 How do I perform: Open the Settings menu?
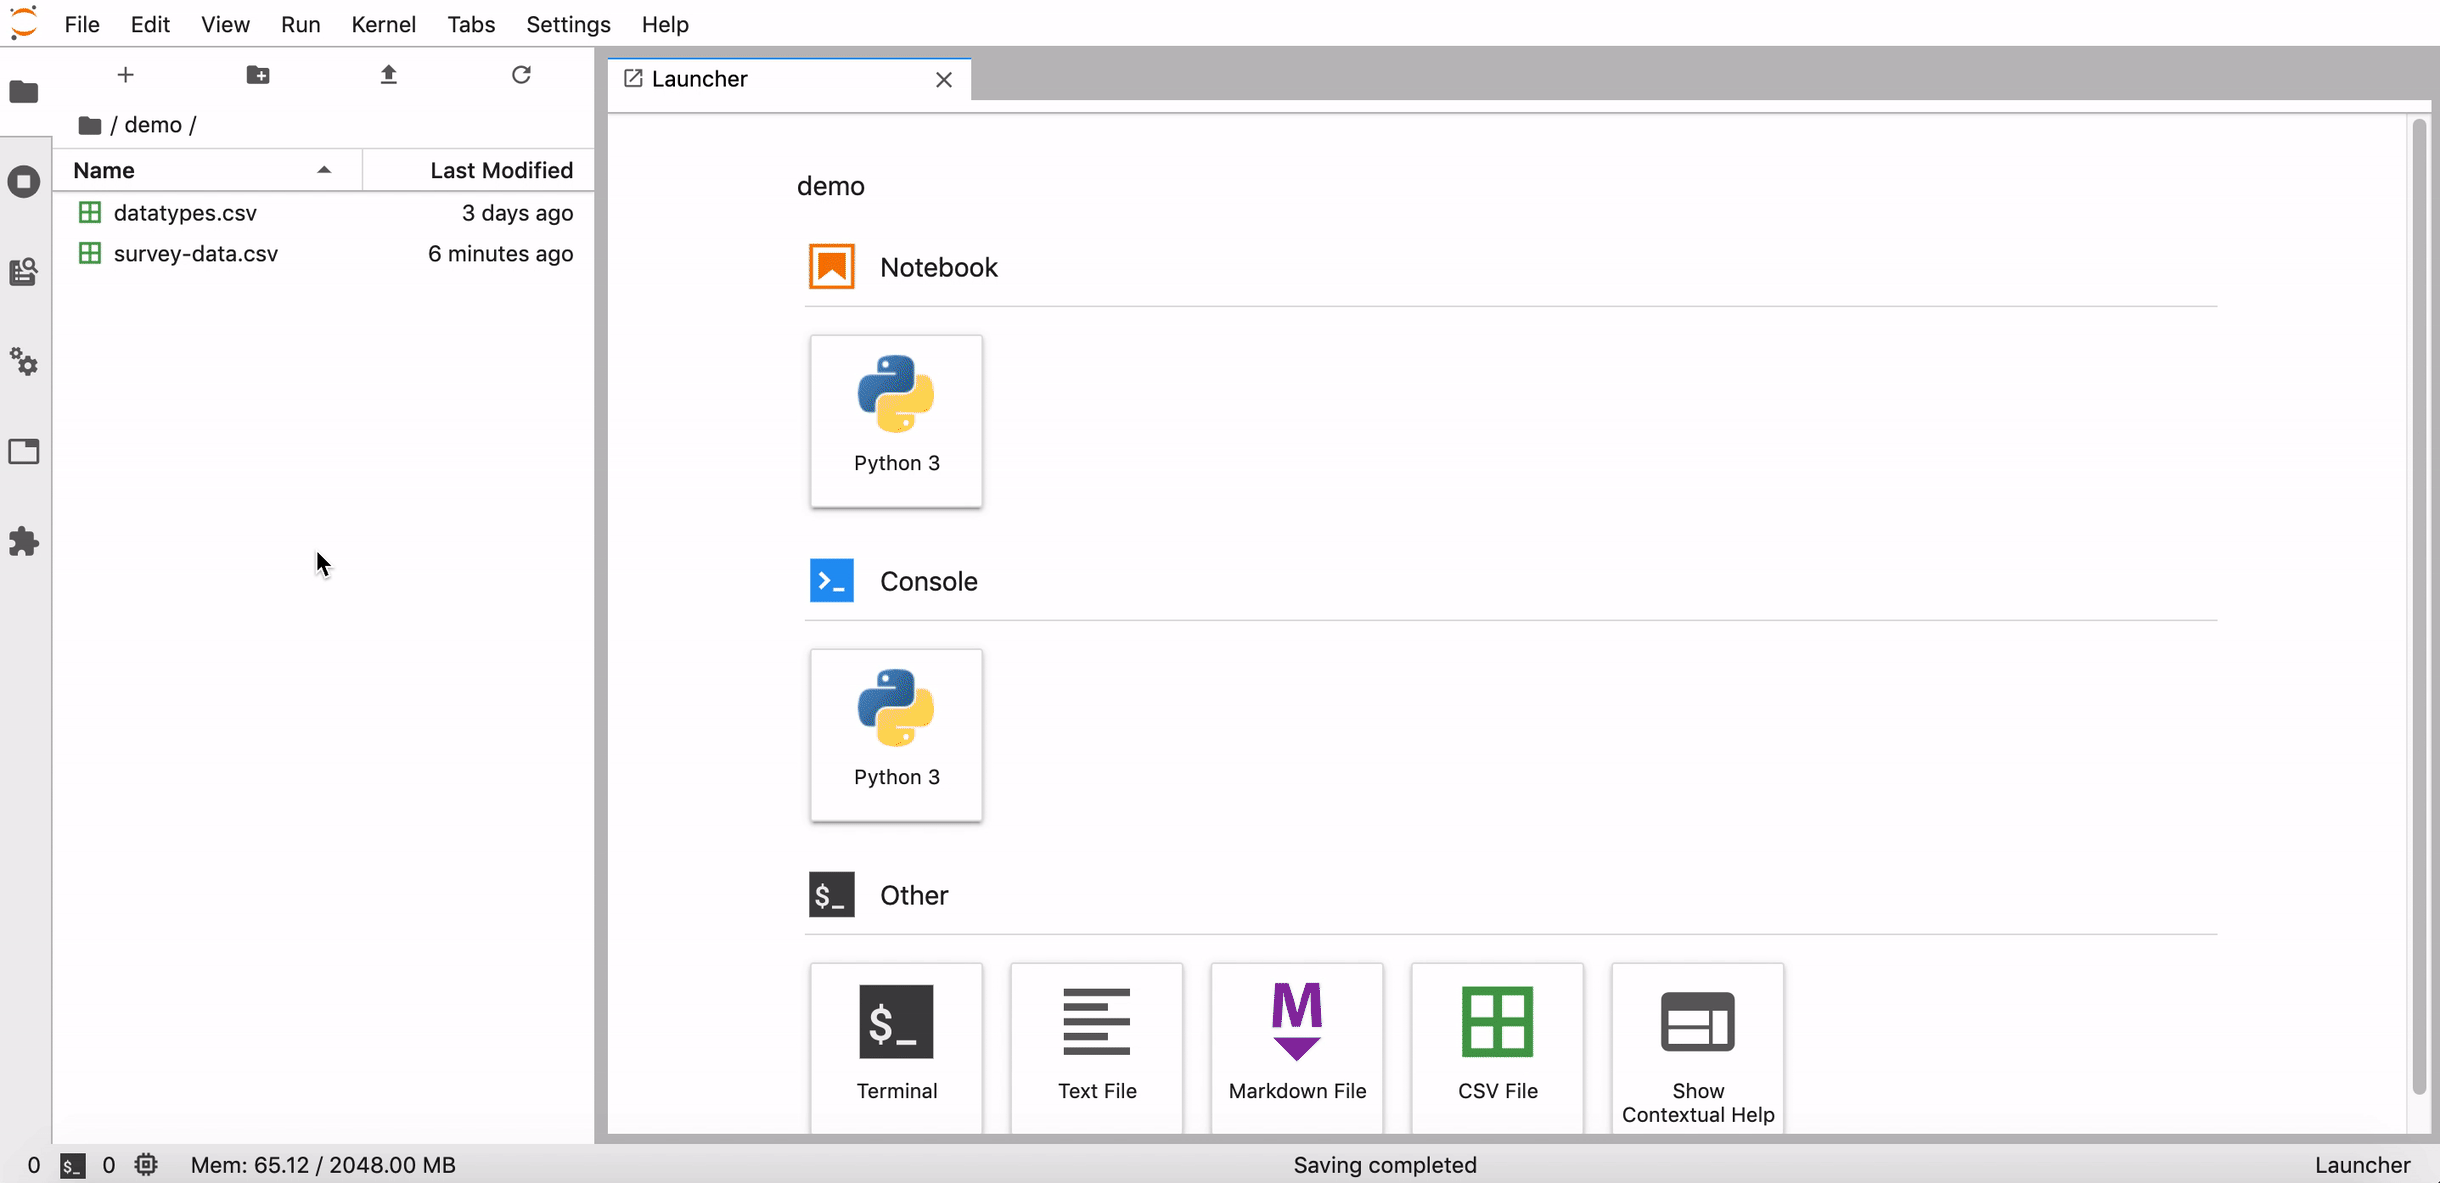(x=568, y=24)
